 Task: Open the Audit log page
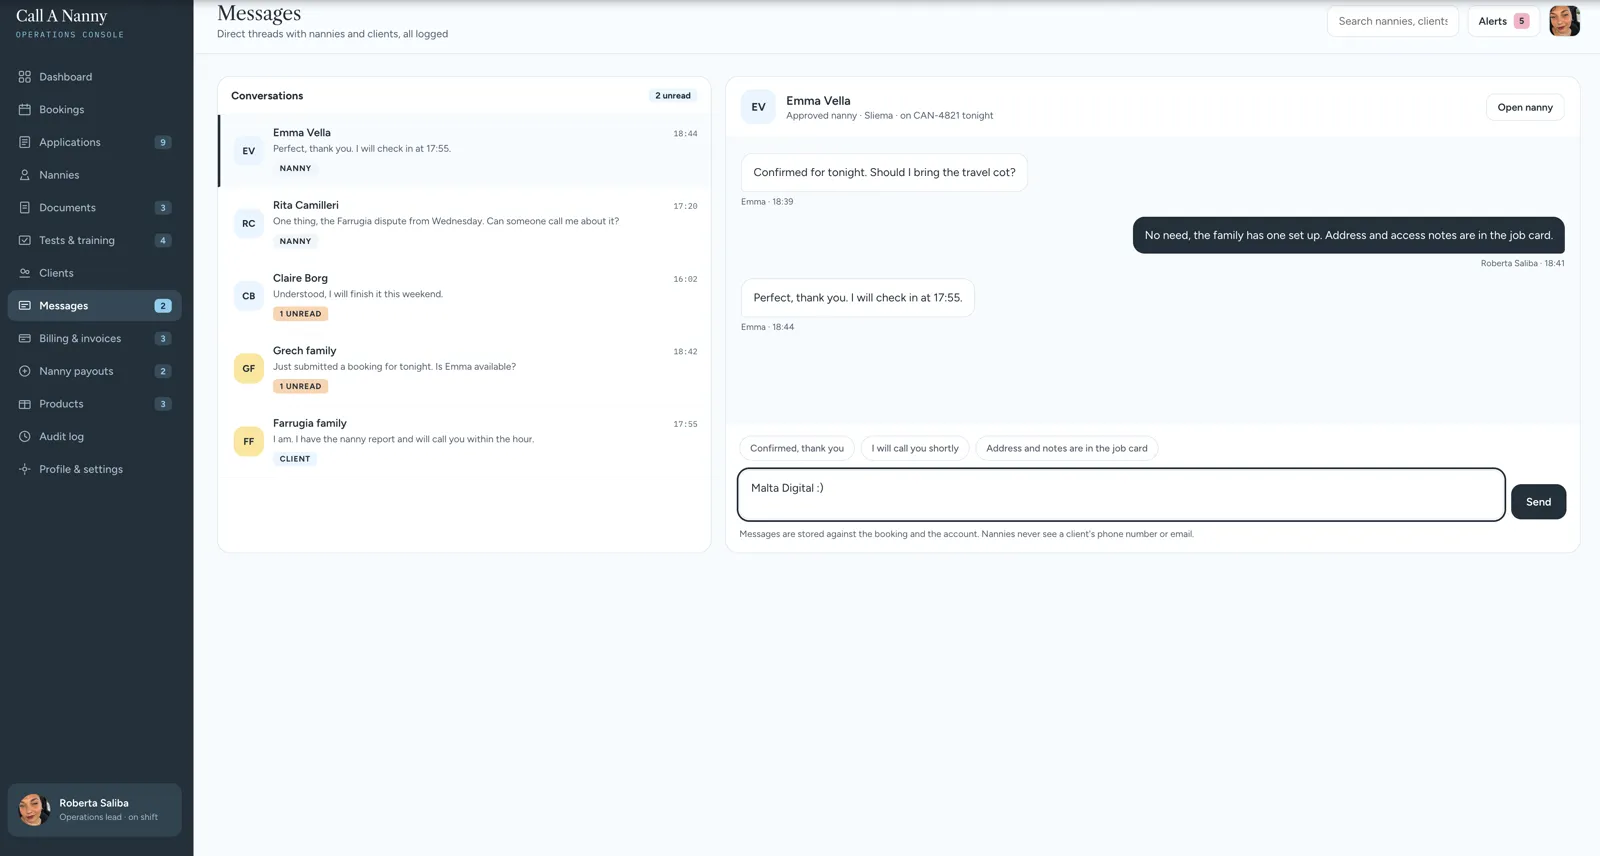tap(94, 437)
